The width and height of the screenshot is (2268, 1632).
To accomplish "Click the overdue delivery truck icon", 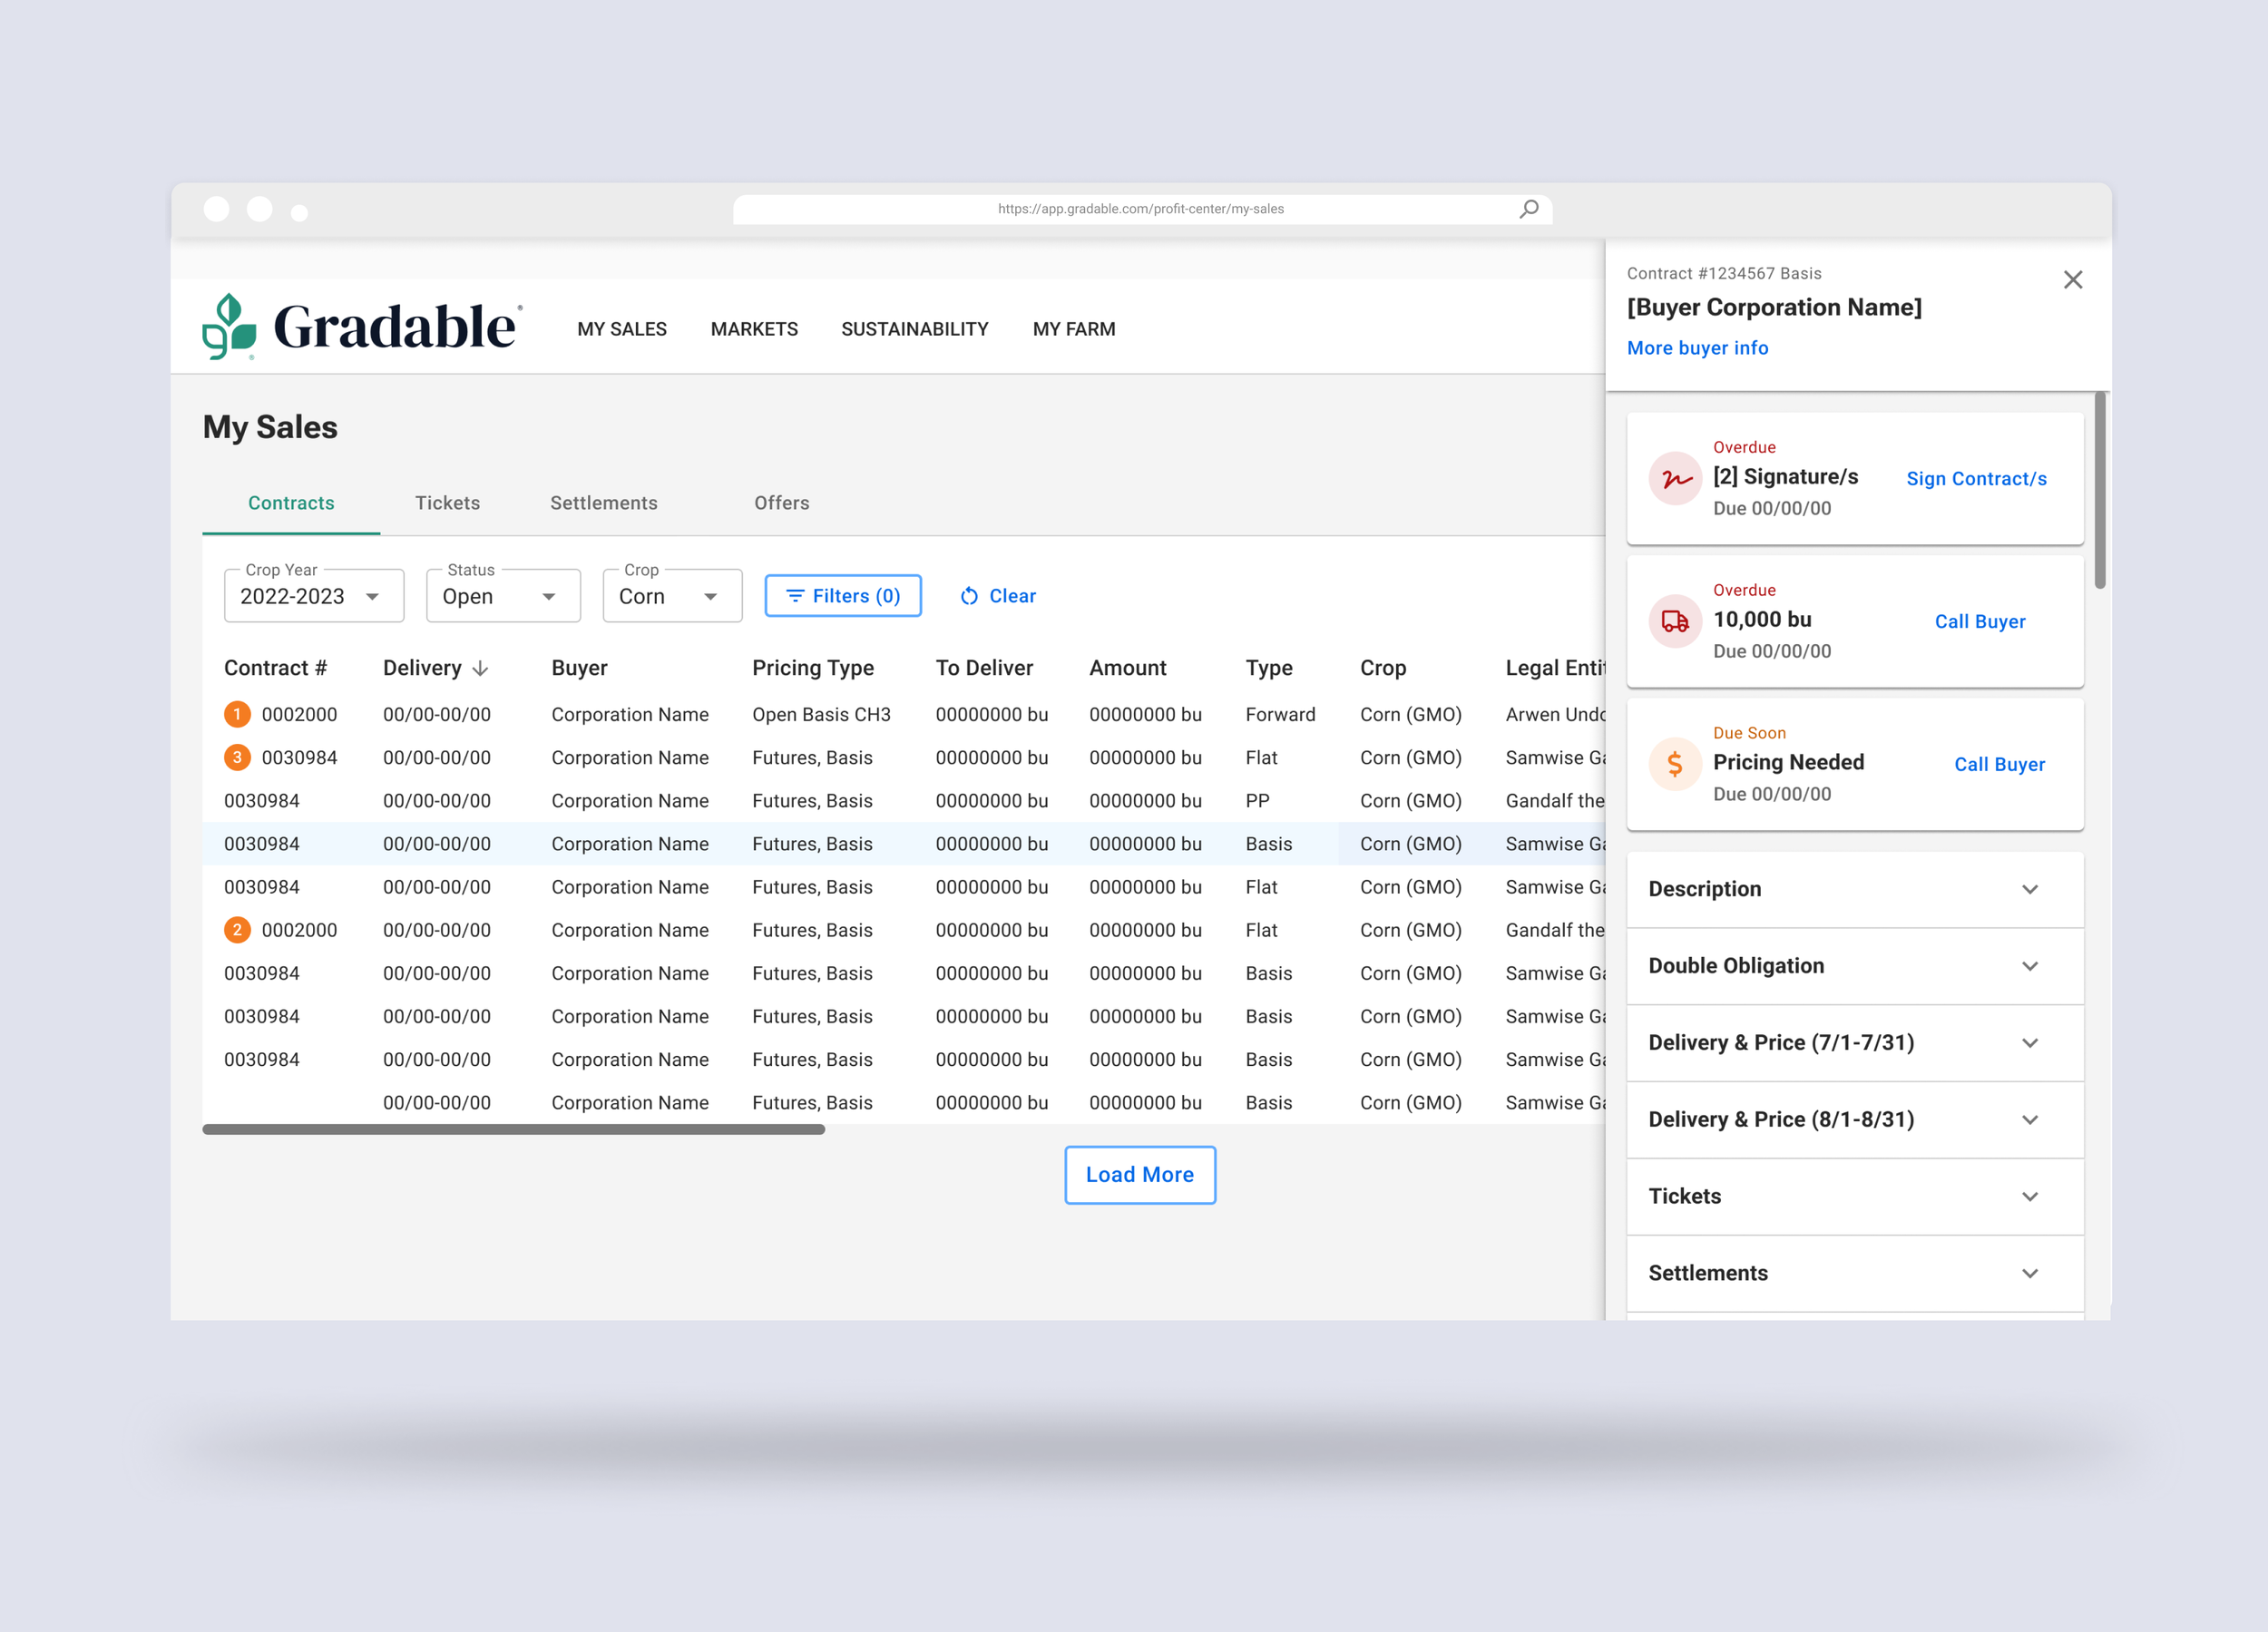I will [1675, 622].
